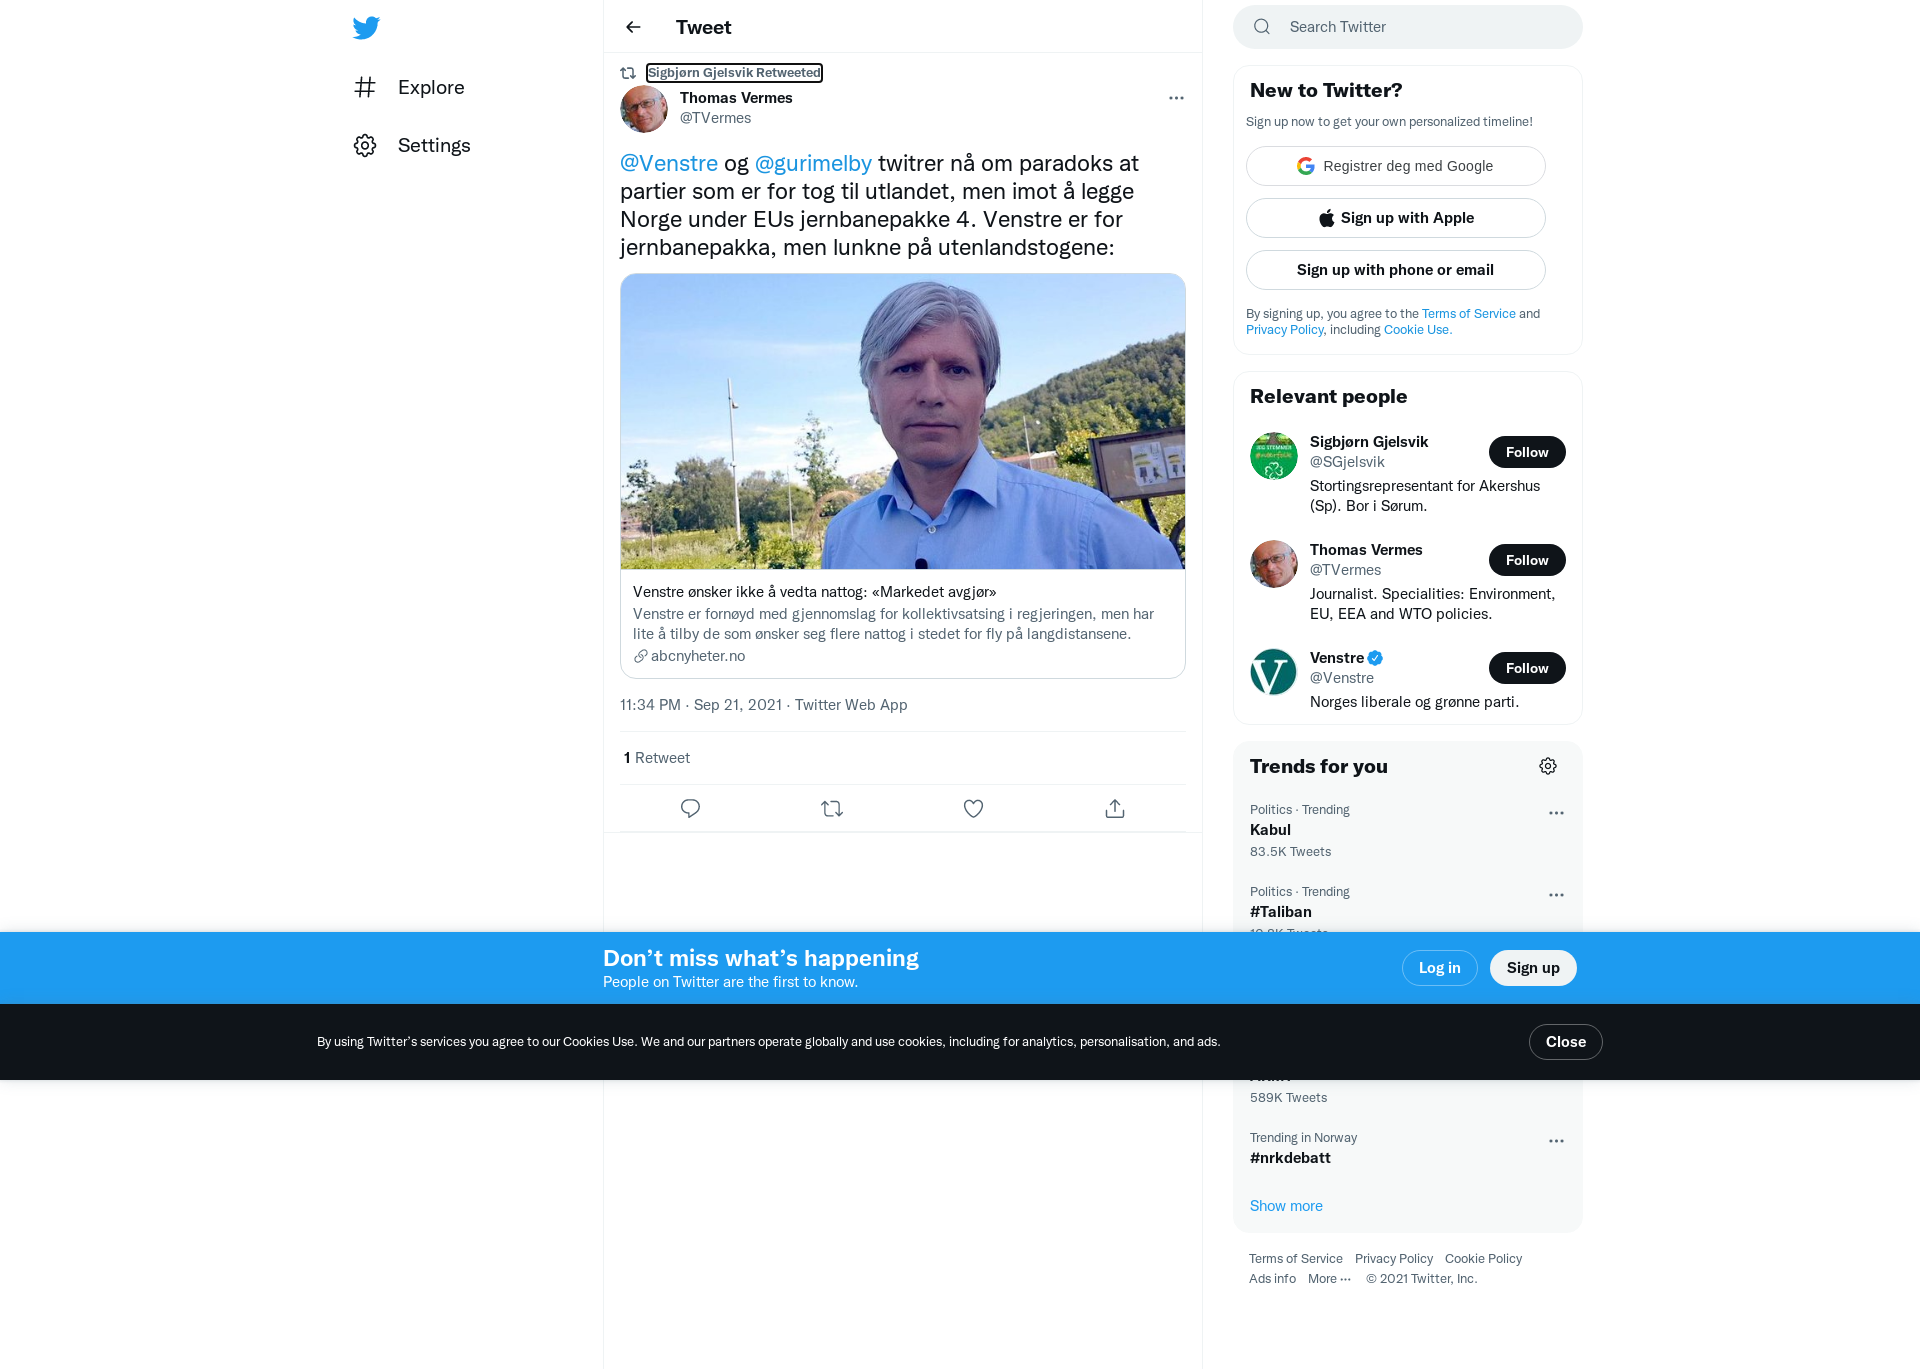Viewport: 1920px width, 1369px height.
Task: Share the tweet via share icon
Action: [1115, 808]
